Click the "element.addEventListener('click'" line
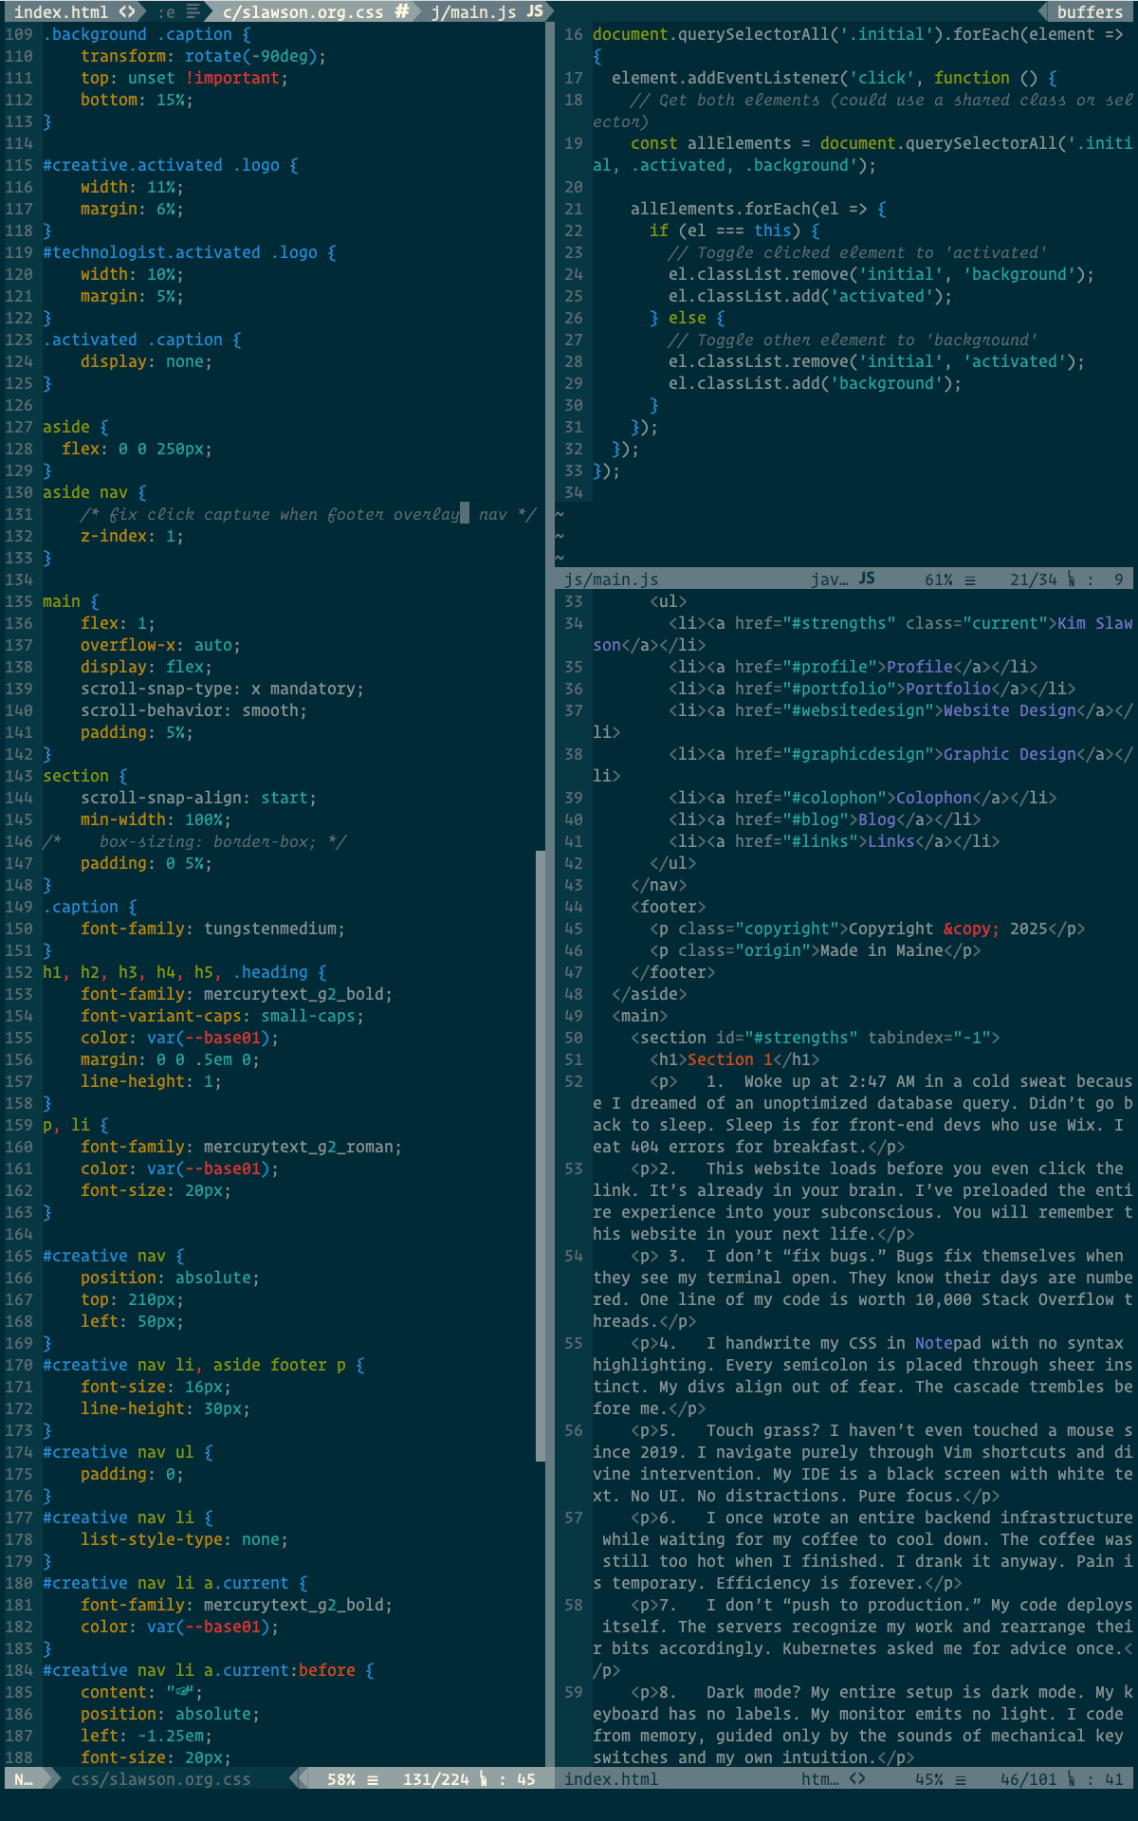Viewport: 1138px width, 1821px height. (x=834, y=78)
